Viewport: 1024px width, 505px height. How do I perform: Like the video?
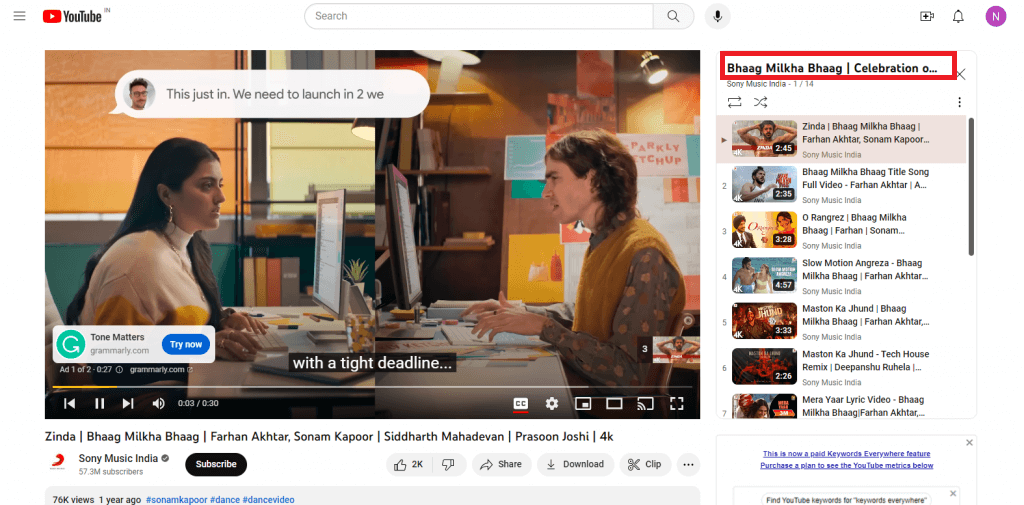tap(408, 464)
